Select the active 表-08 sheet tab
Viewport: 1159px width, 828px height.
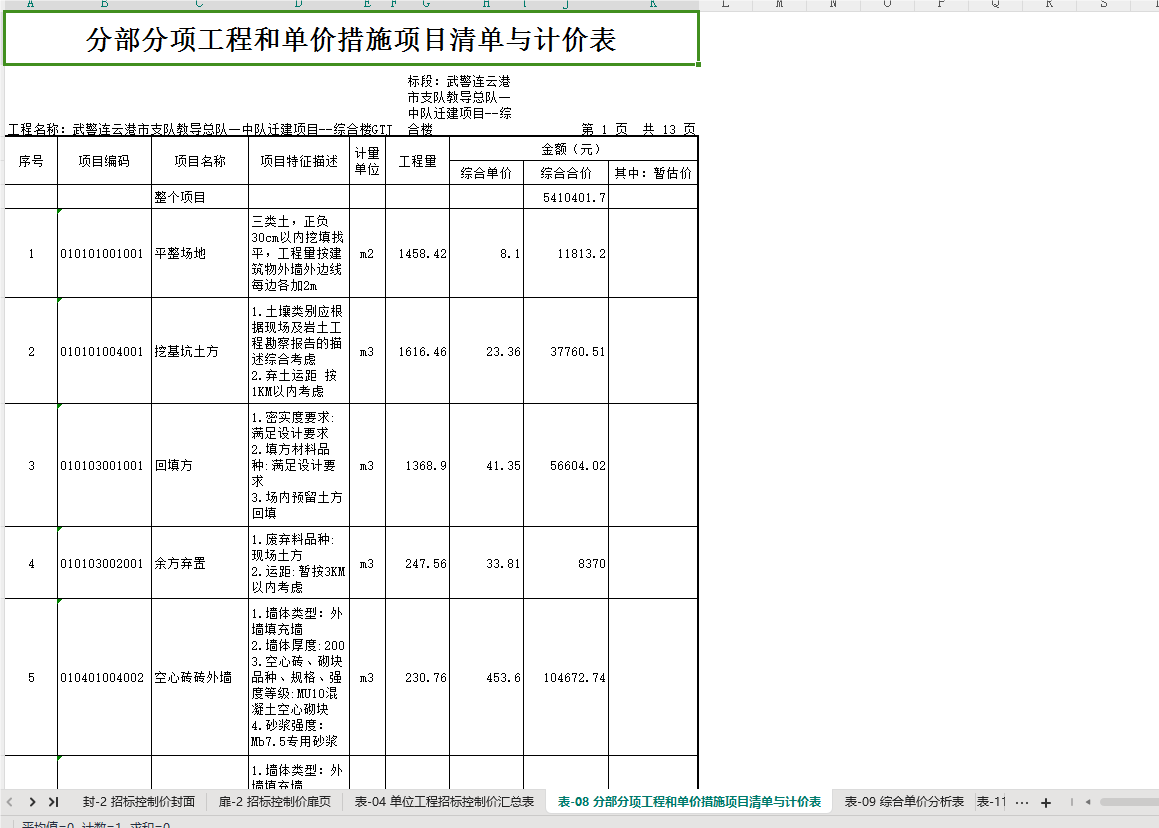[x=690, y=802]
